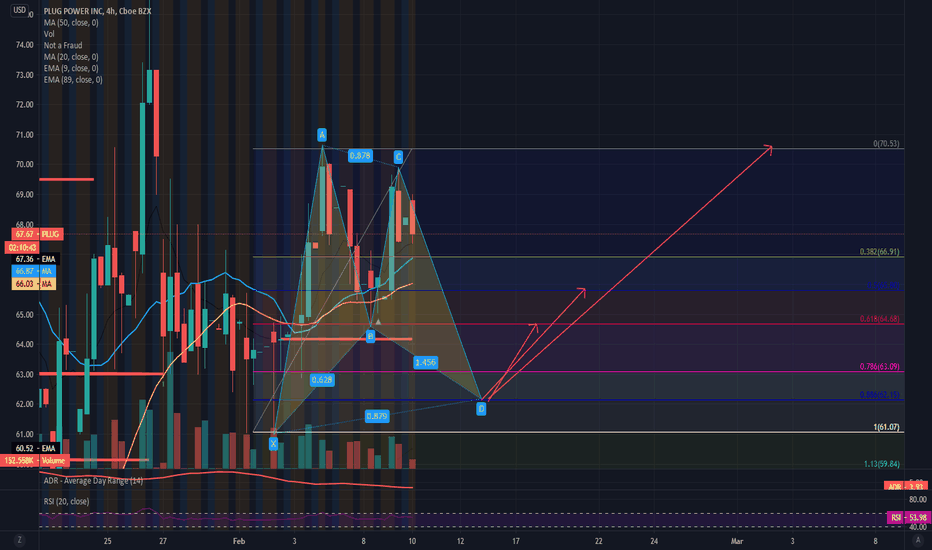
Task: Click the Feb date on time axis
Action: tap(239, 541)
